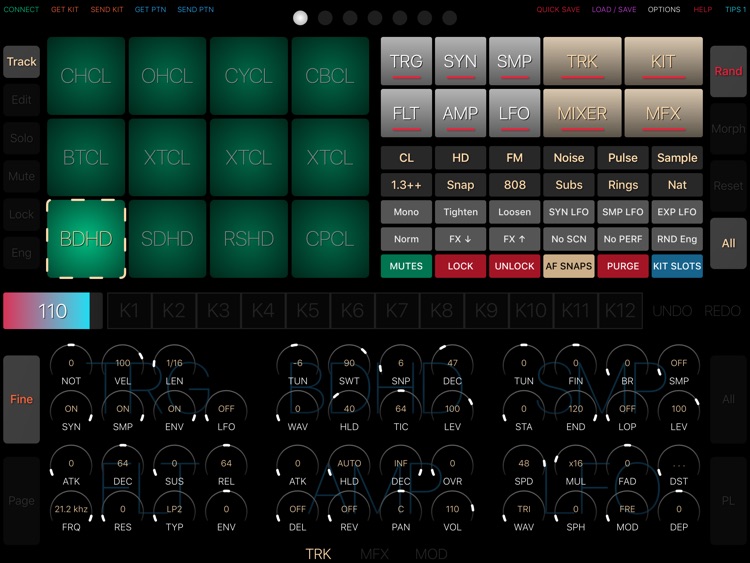Change the SMP sample slot OFF
Screen dimensions: 750x563
[x=679, y=364]
